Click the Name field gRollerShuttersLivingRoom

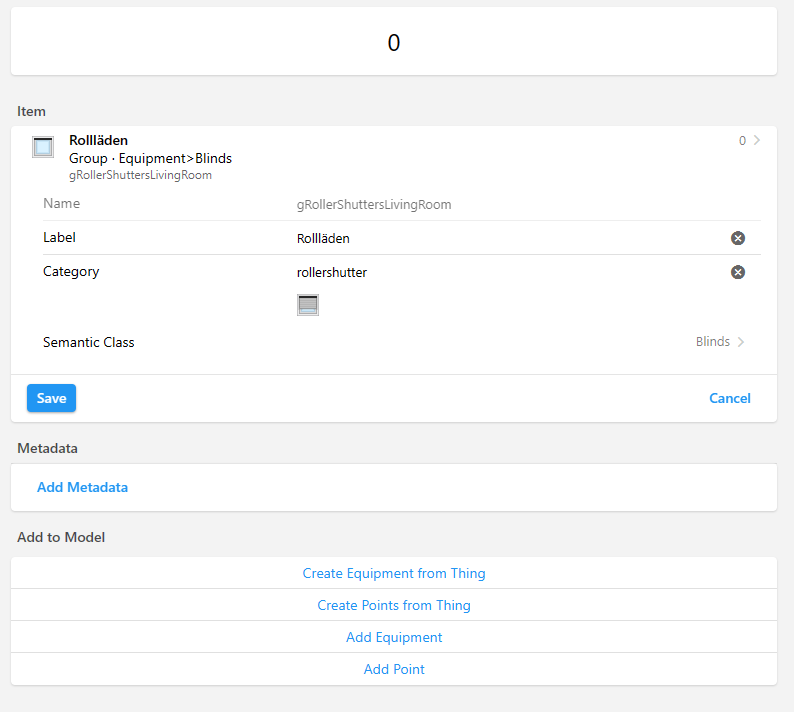pyautogui.click(x=374, y=204)
